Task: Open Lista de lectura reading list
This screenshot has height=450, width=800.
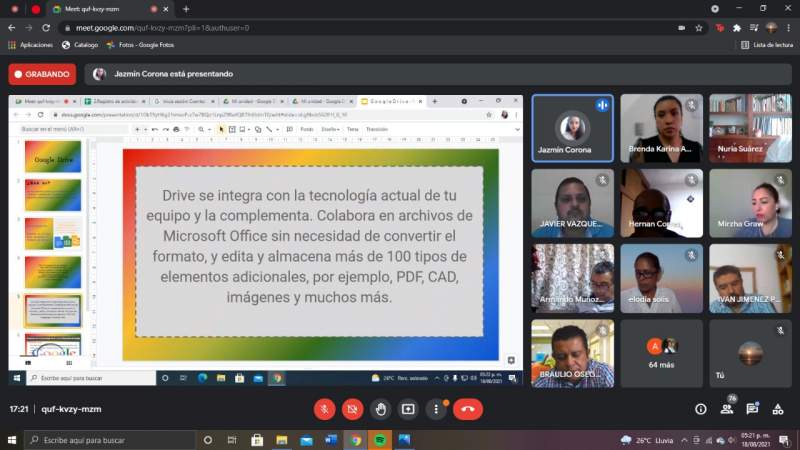Action: point(767,45)
